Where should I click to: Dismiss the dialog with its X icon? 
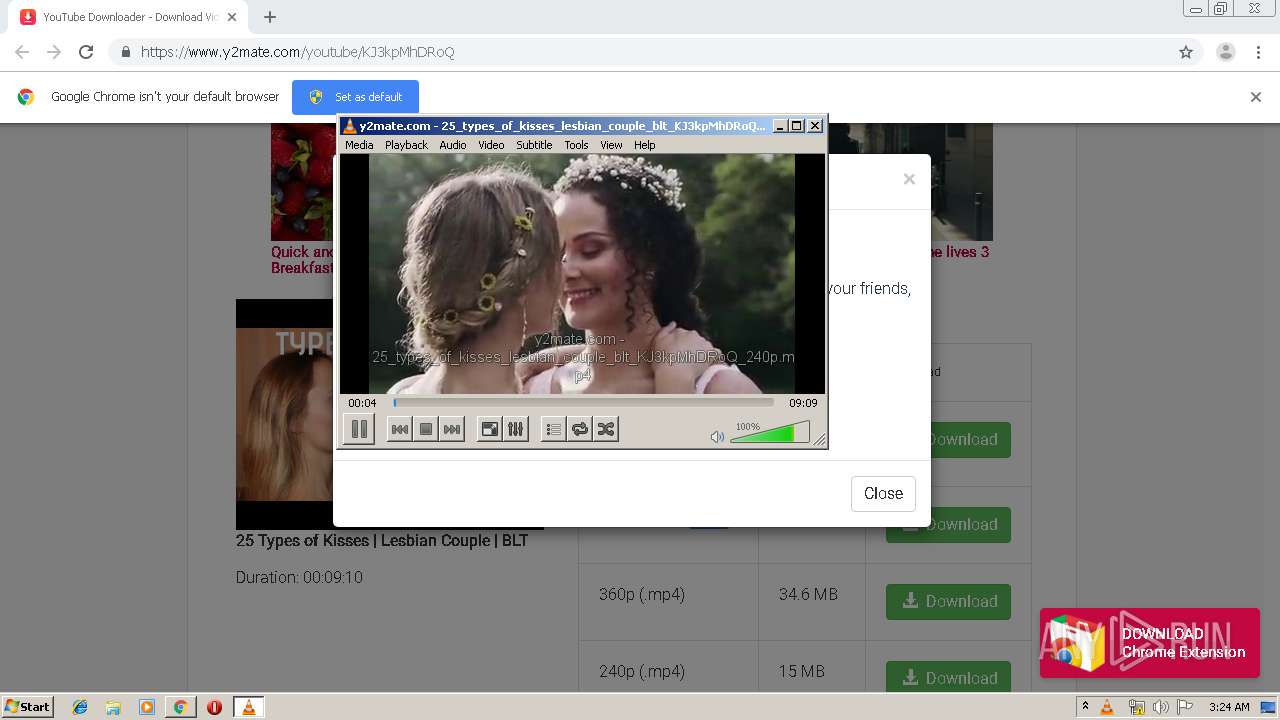pos(909,179)
